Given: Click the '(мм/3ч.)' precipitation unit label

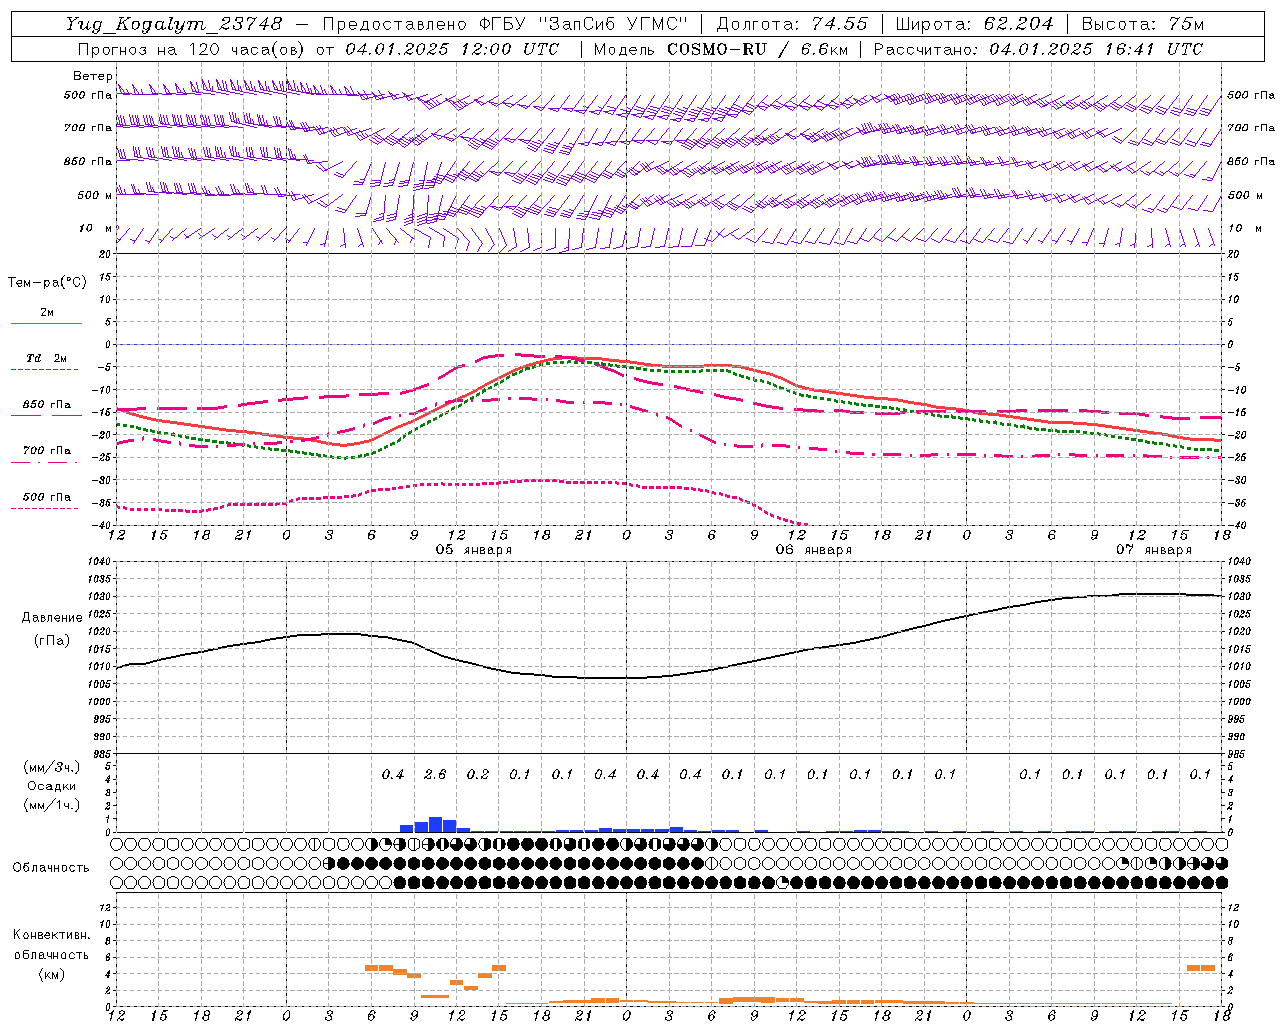Looking at the screenshot, I should 52,767.
